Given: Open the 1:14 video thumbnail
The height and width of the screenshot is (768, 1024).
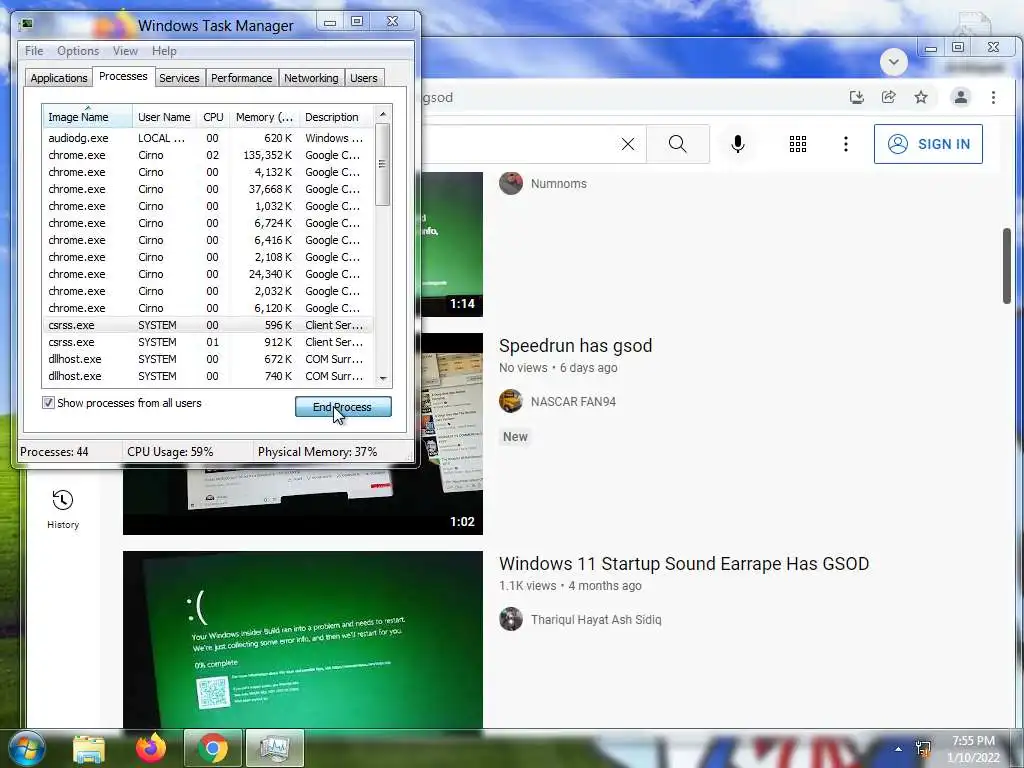Looking at the screenshot, I should (x=452, y=244).
